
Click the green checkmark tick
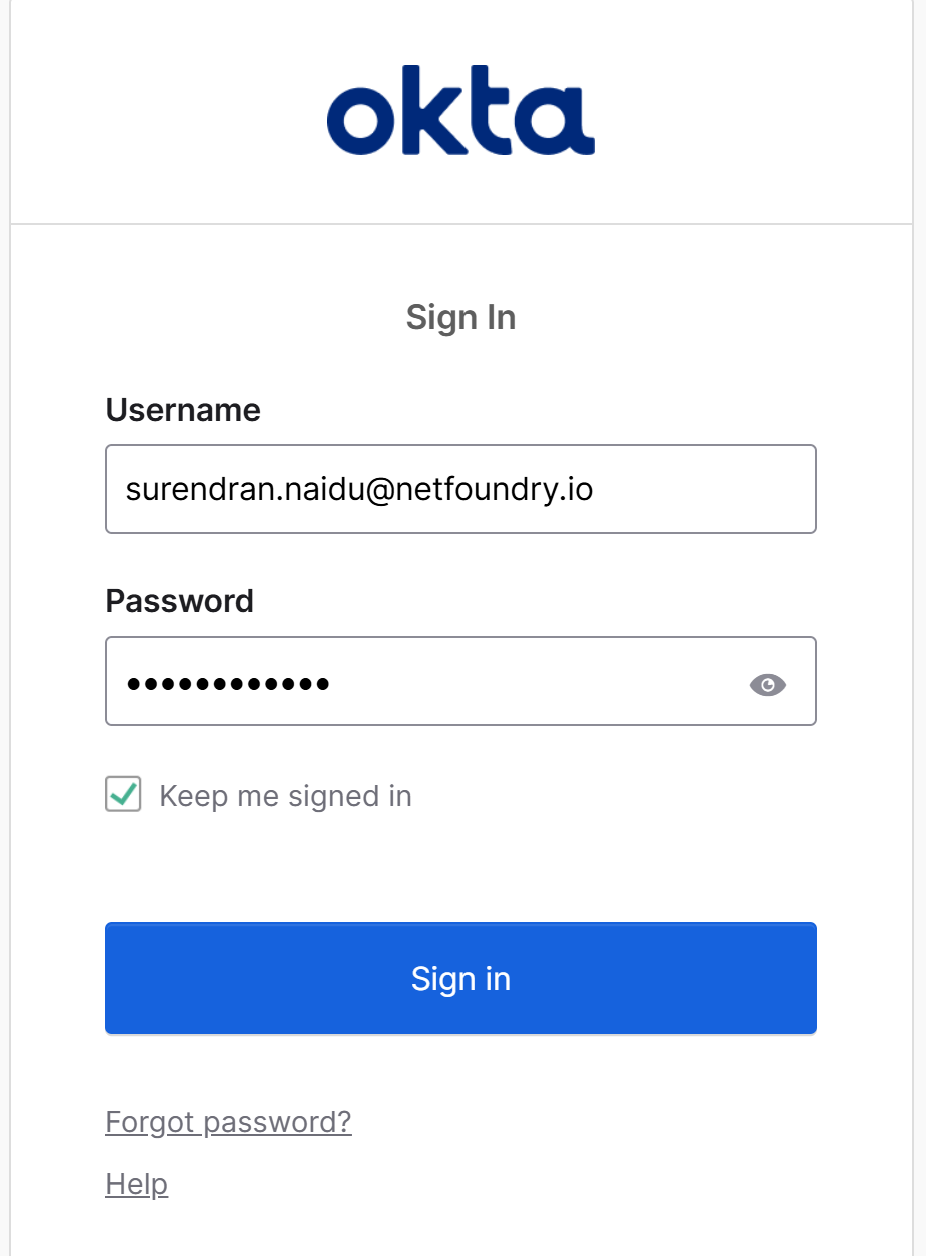[123, 794]
